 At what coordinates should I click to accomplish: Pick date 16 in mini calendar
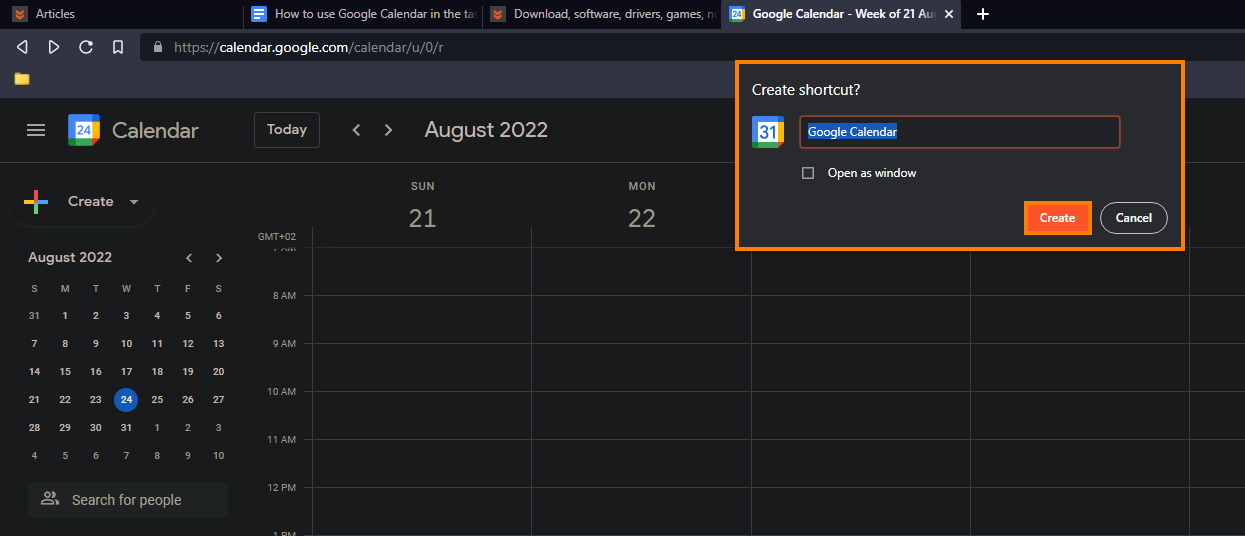[x=96, y=372]
